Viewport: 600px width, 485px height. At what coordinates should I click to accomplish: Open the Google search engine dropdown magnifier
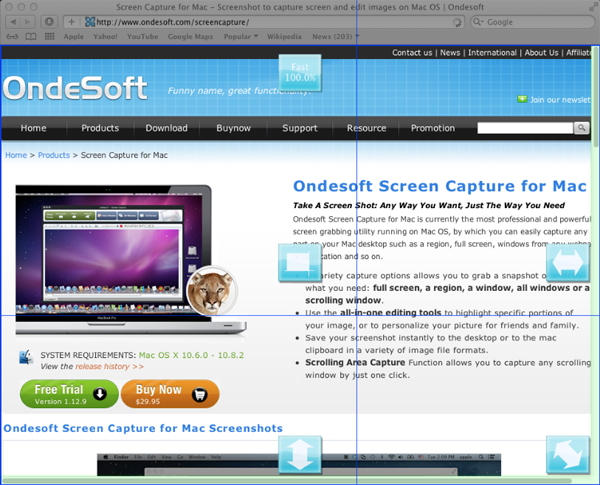coord(478,22)
